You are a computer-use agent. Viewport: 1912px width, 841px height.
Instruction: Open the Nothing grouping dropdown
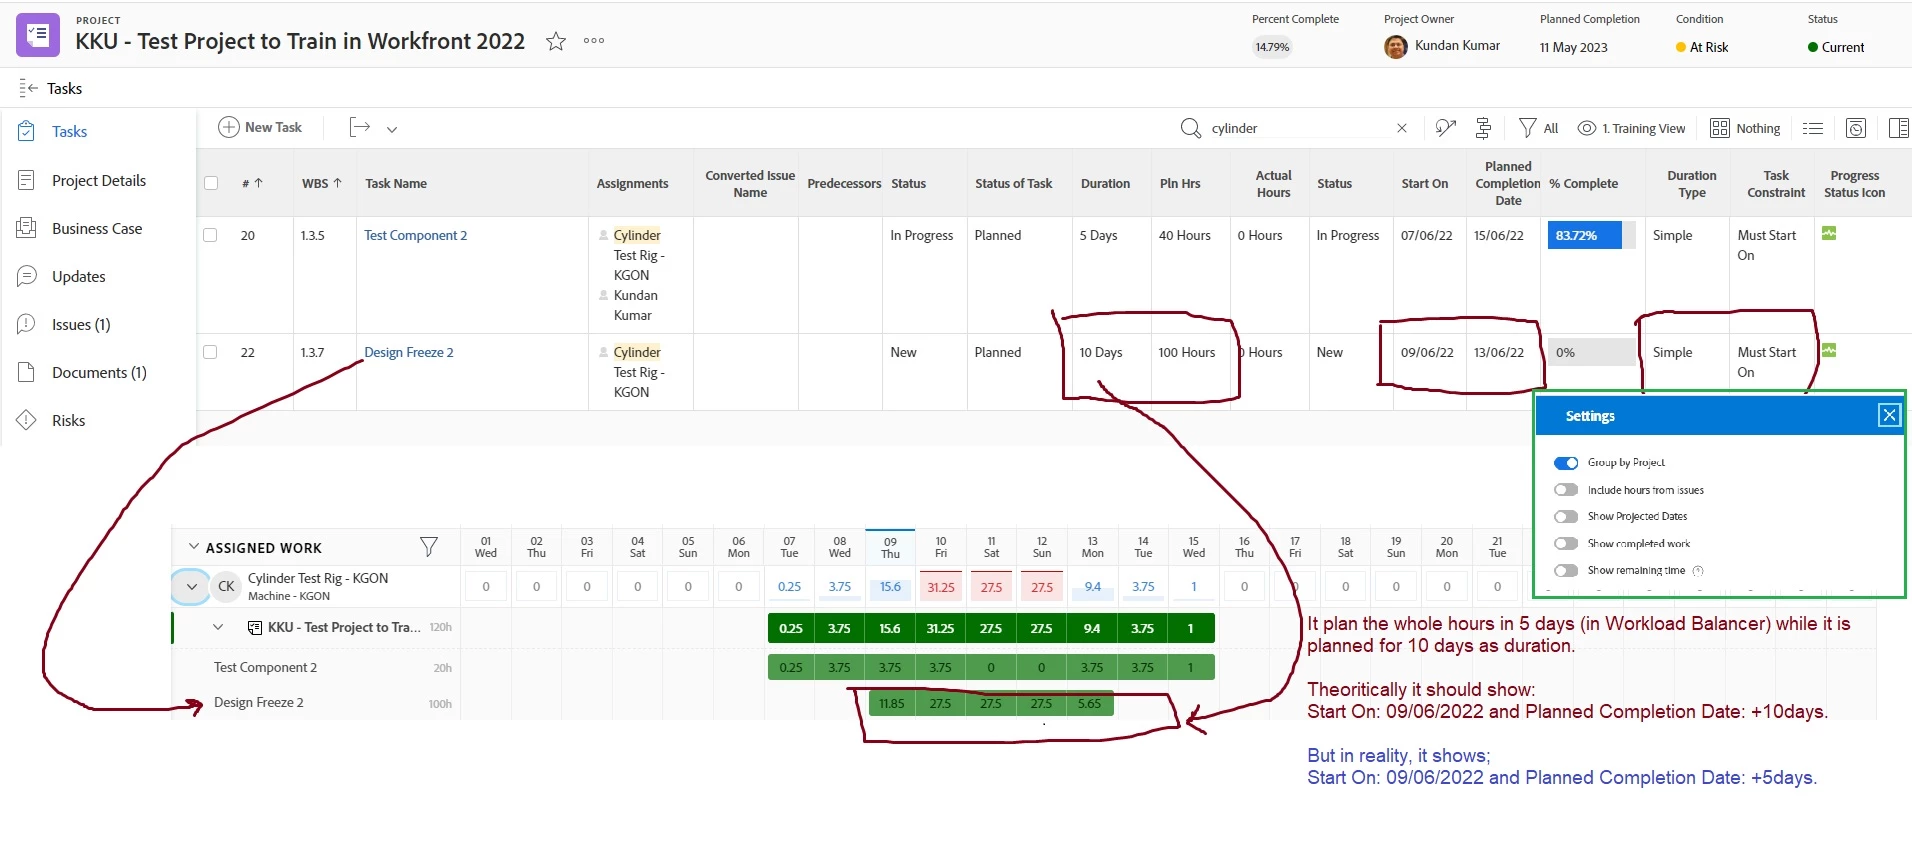point(1746,128)
